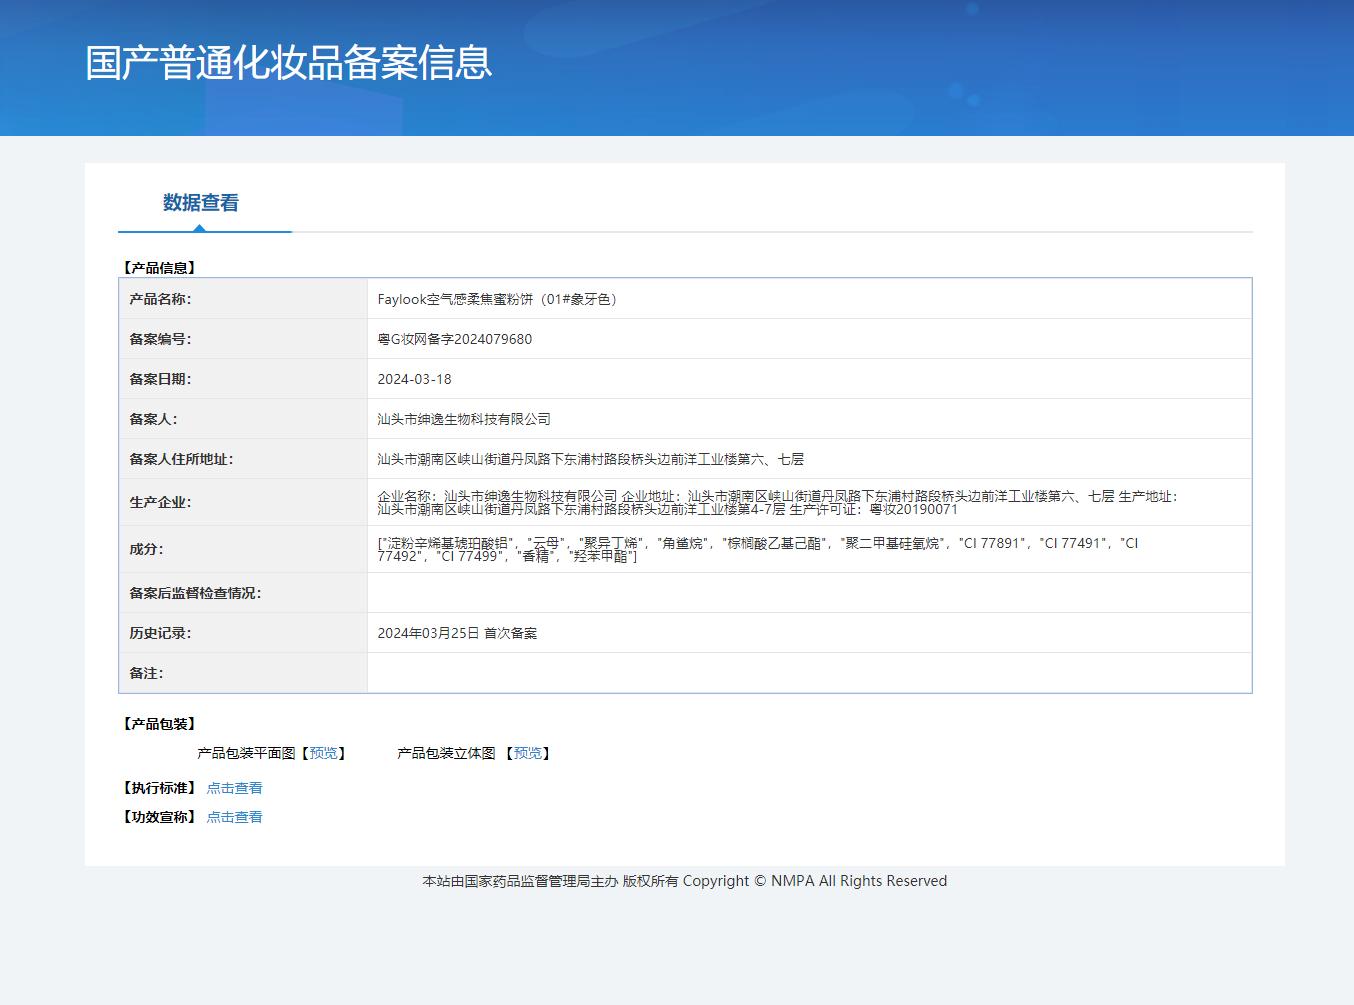Click the 【产品包装】 section heading

point(159,724)
